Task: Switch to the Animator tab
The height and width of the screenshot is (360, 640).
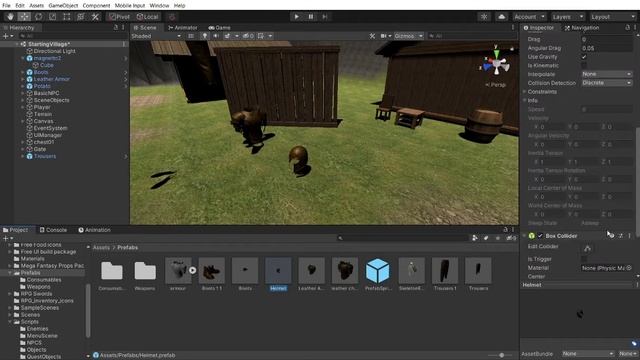Action: click(x=183, y=27)
